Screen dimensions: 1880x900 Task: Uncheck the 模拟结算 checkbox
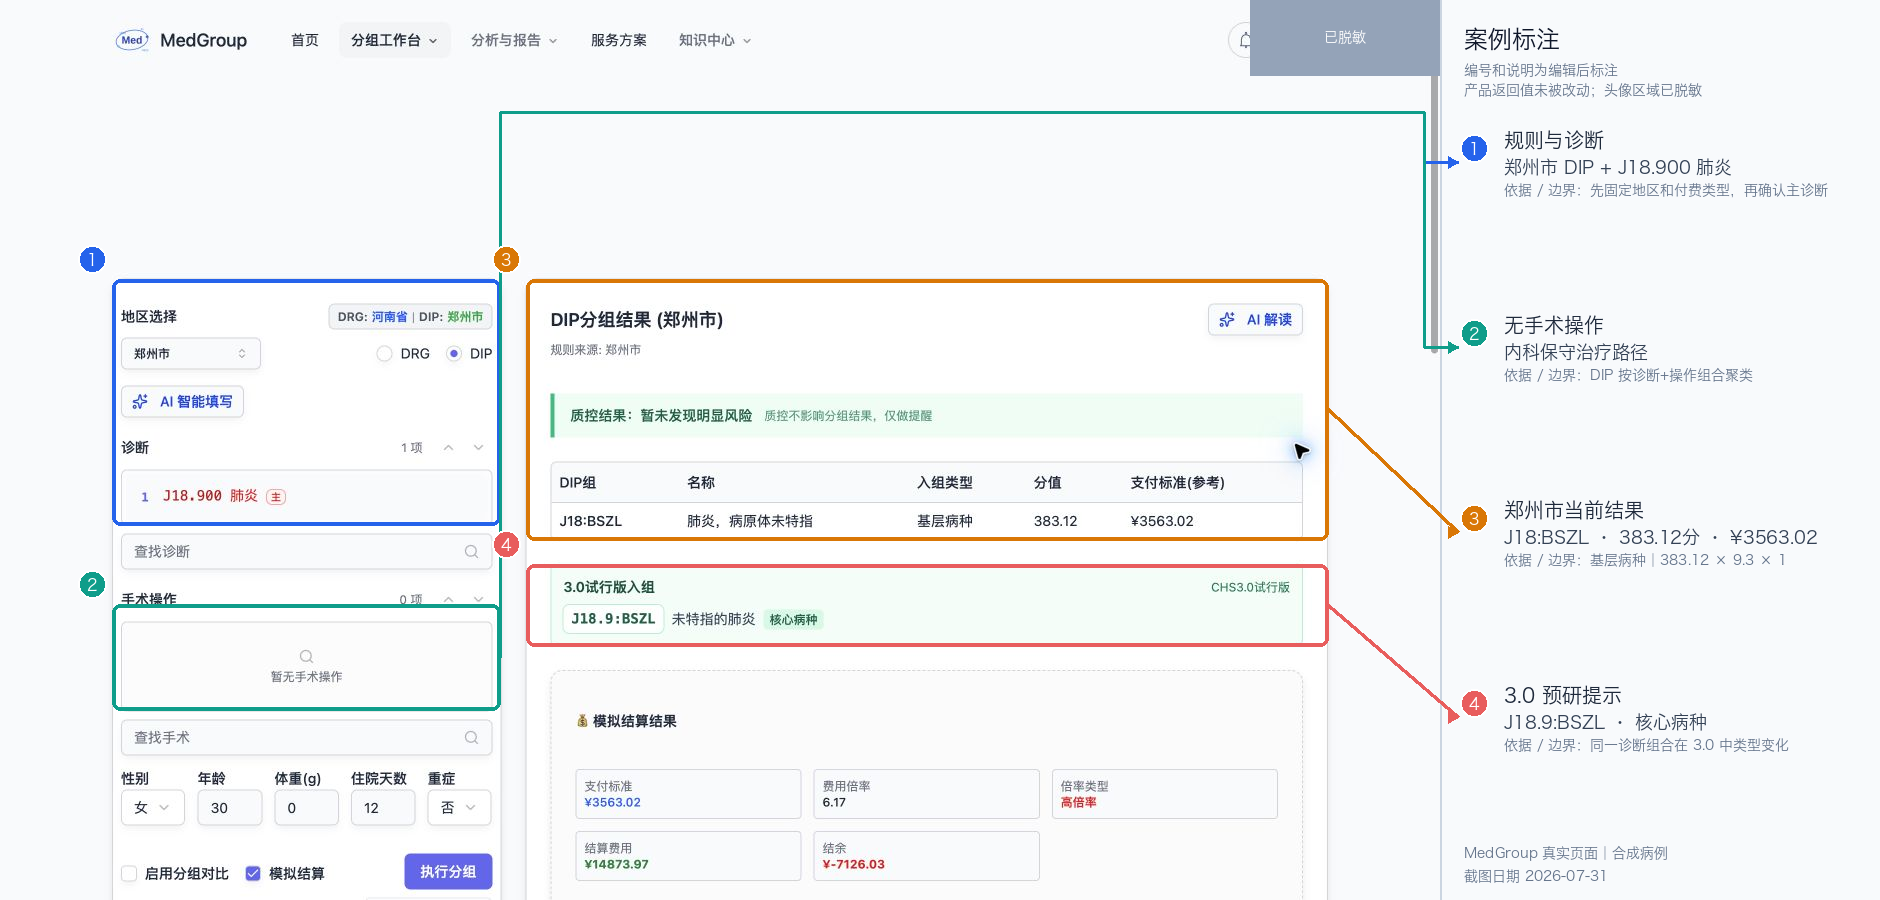253,874
